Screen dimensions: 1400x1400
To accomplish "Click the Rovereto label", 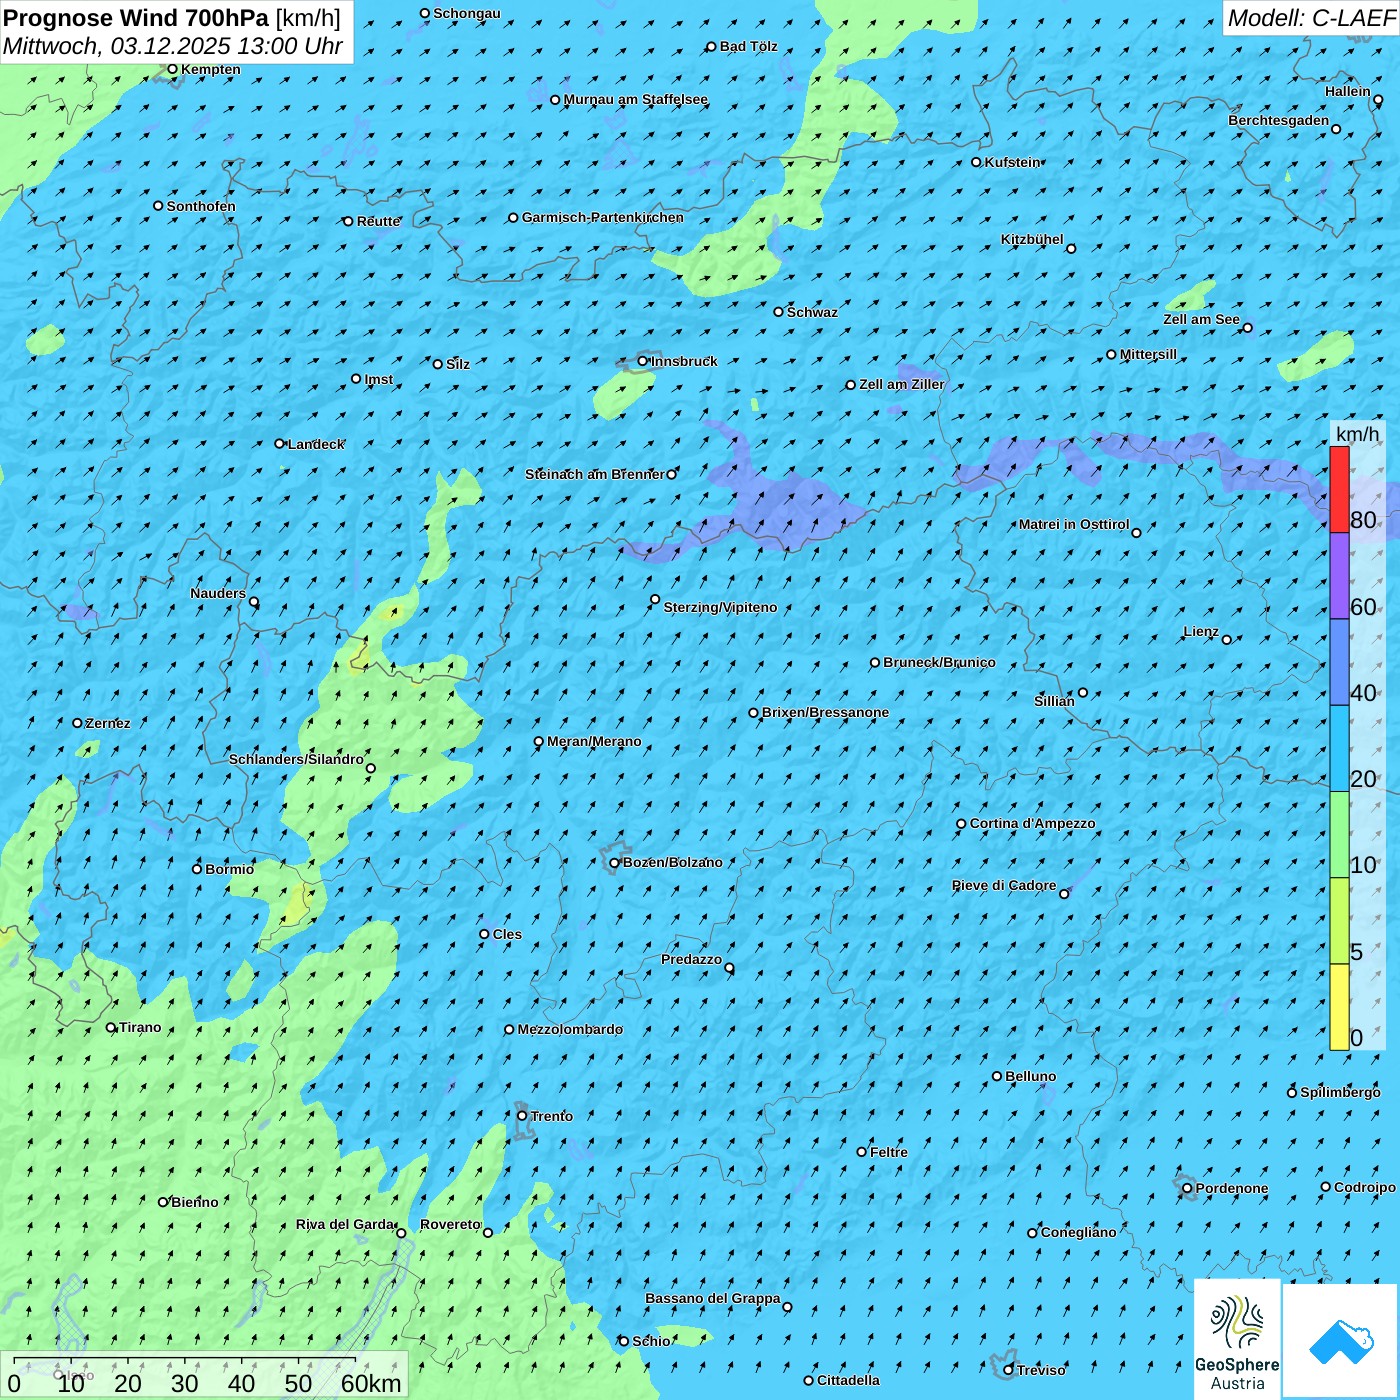I will [x=450, y=1224].
